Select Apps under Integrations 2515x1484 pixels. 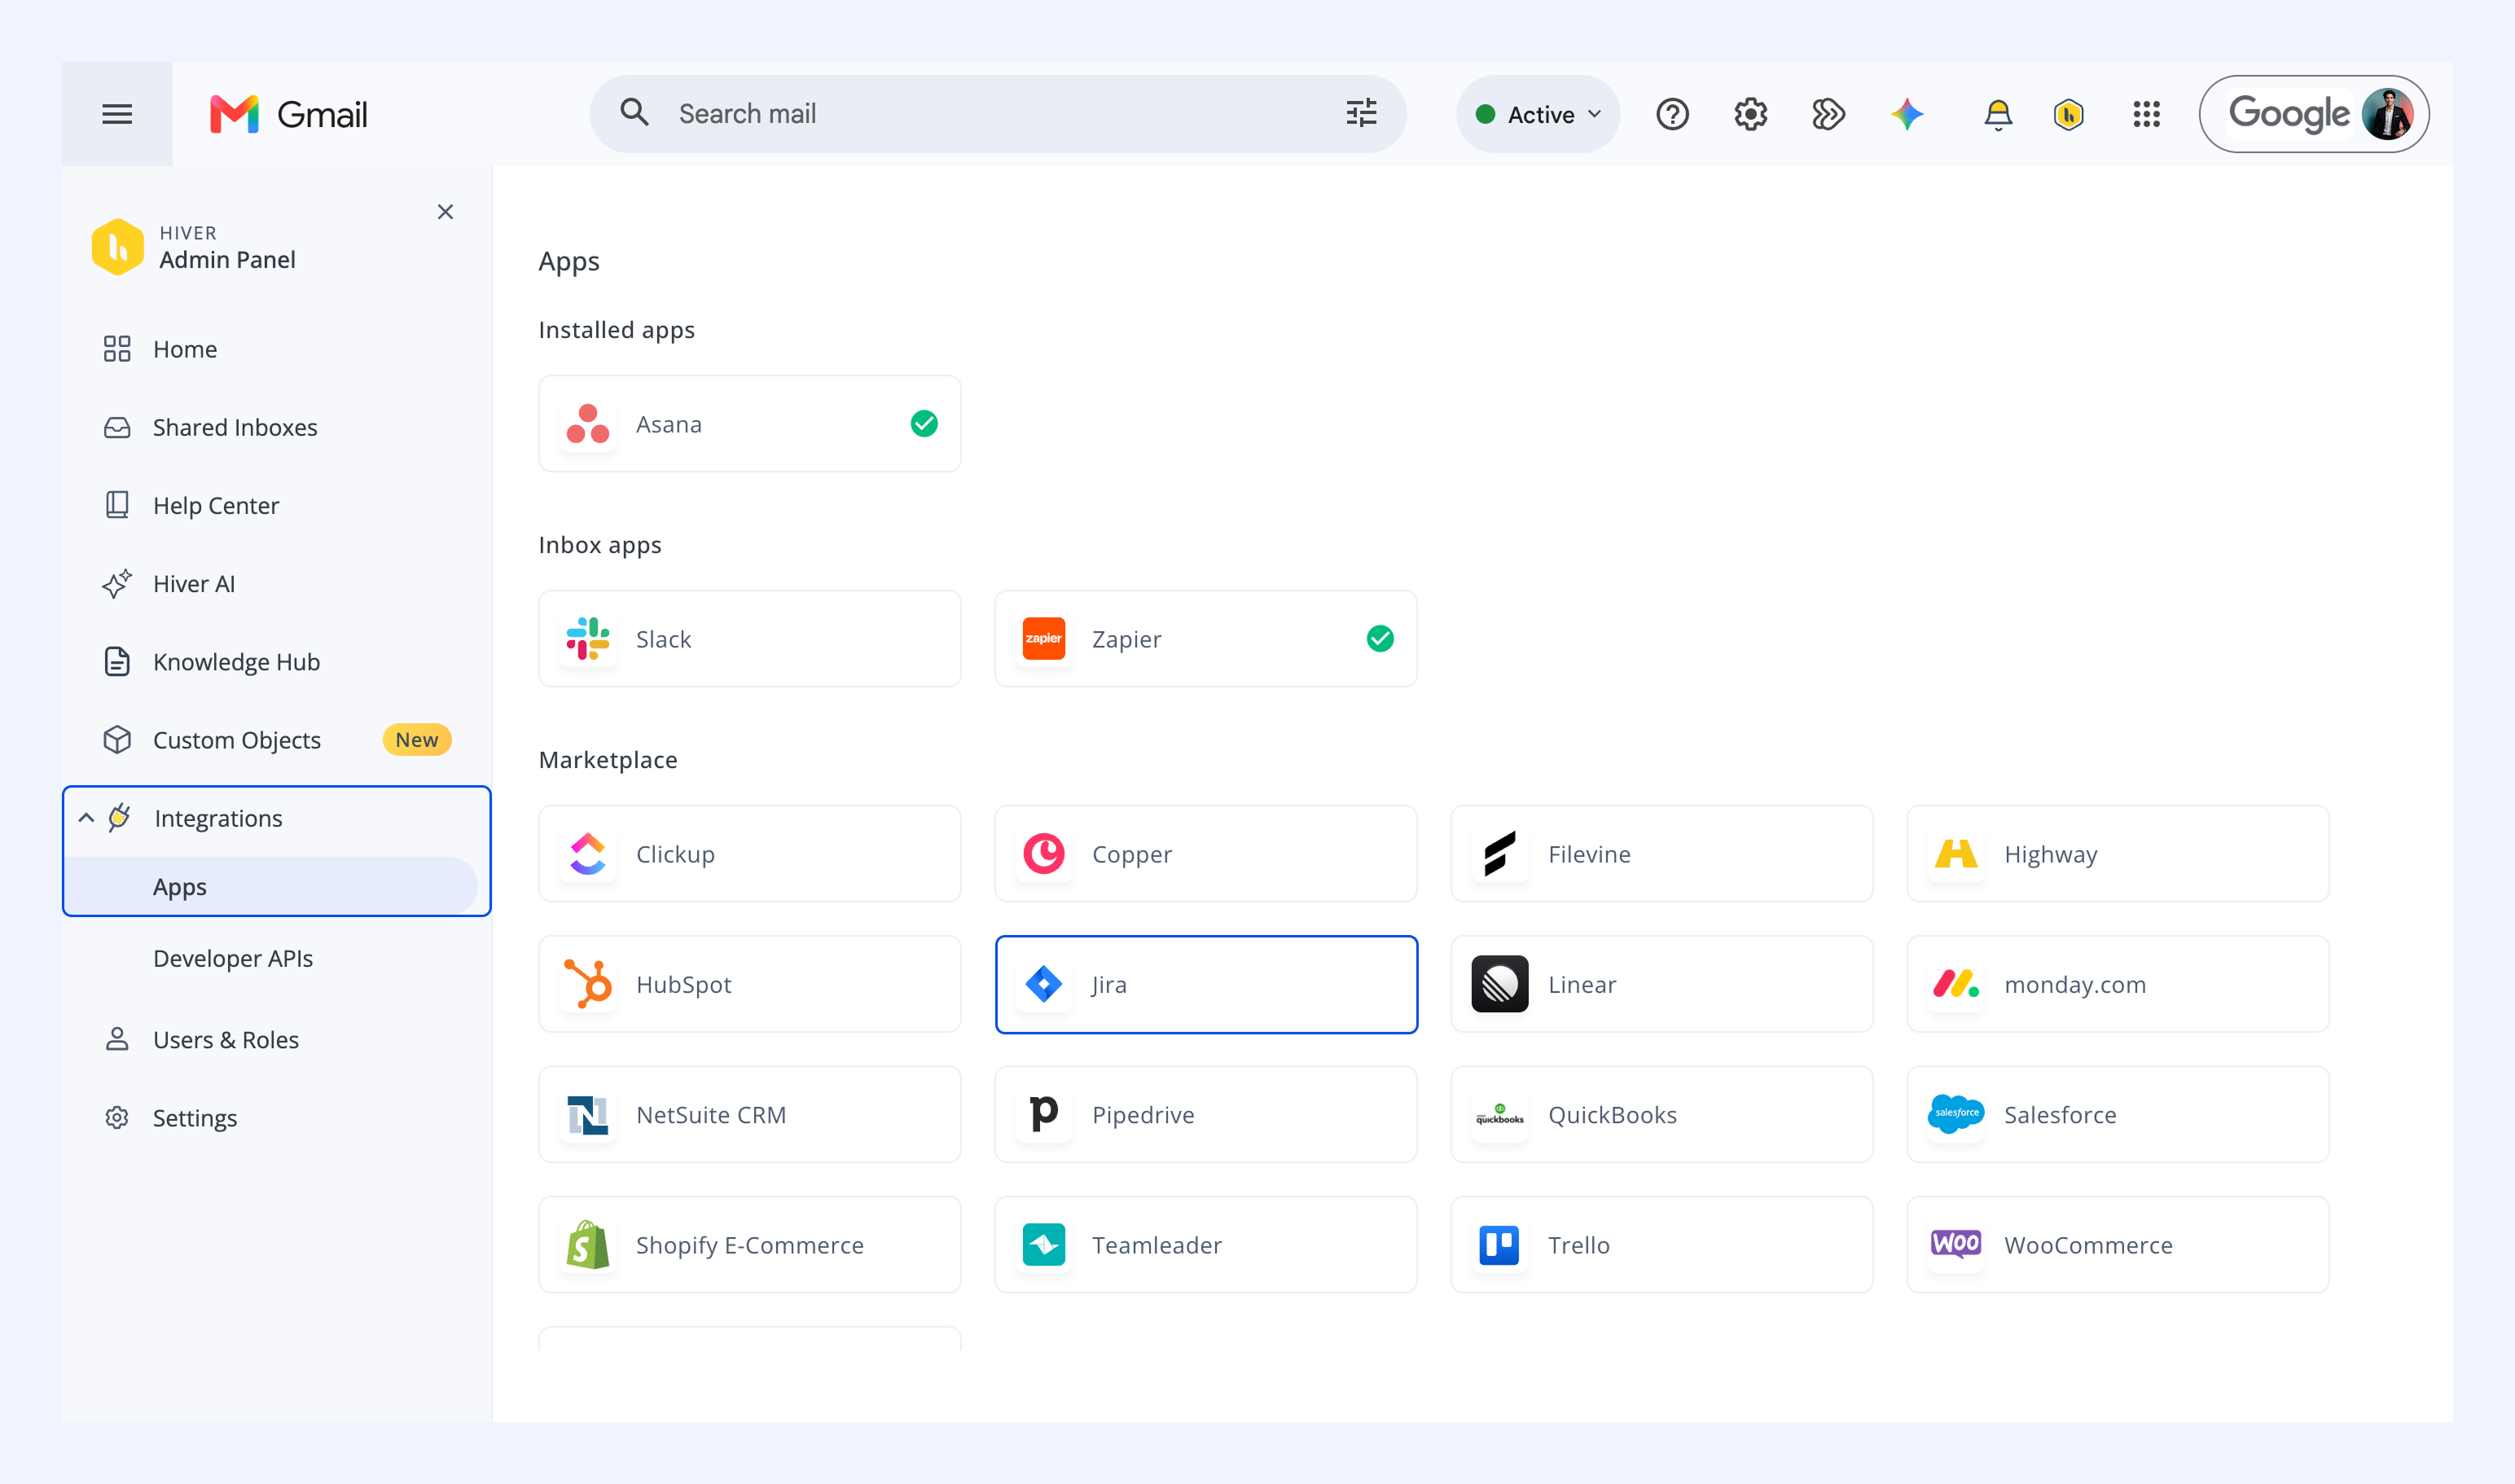[x=272, y=886]
